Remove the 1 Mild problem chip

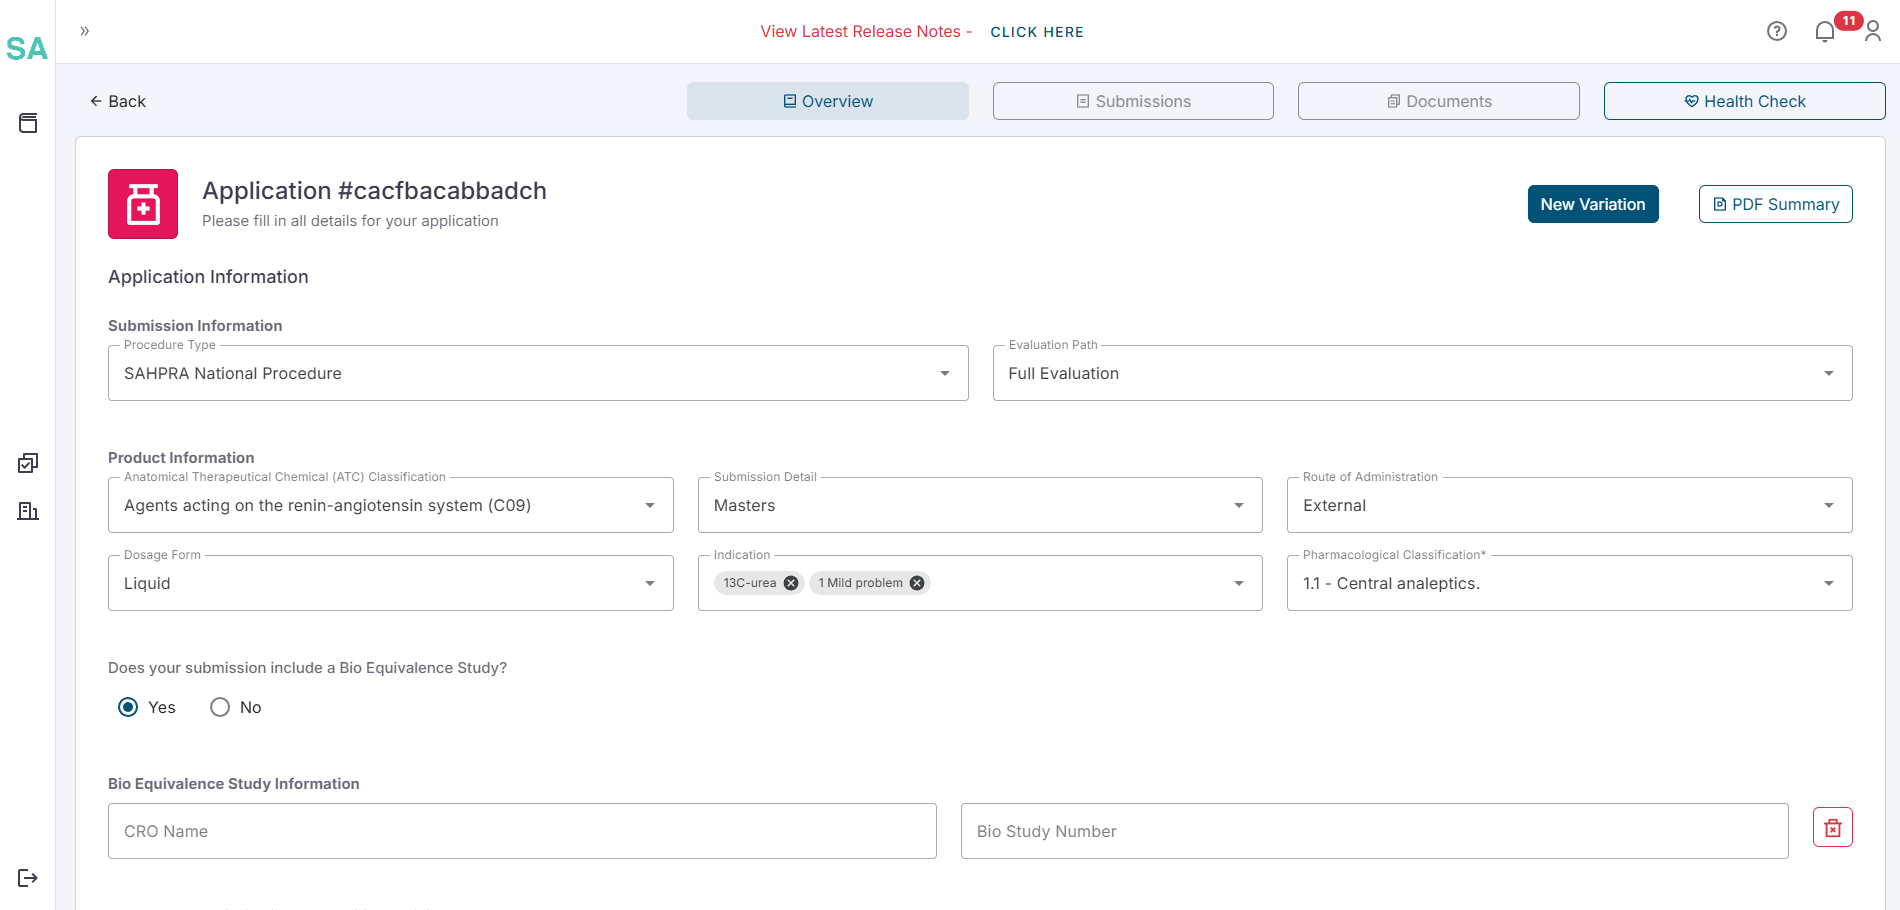(917, 583)
